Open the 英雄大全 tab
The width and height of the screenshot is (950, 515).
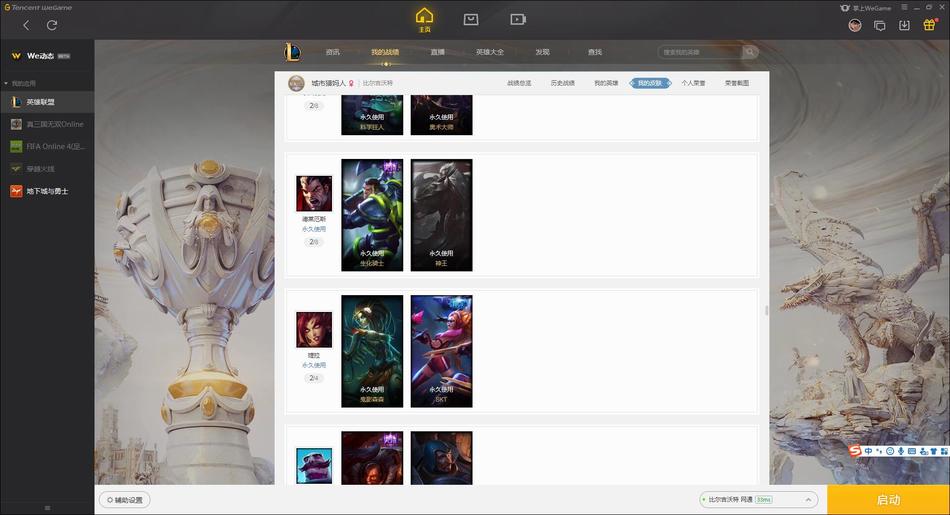(x=490, y=52)
